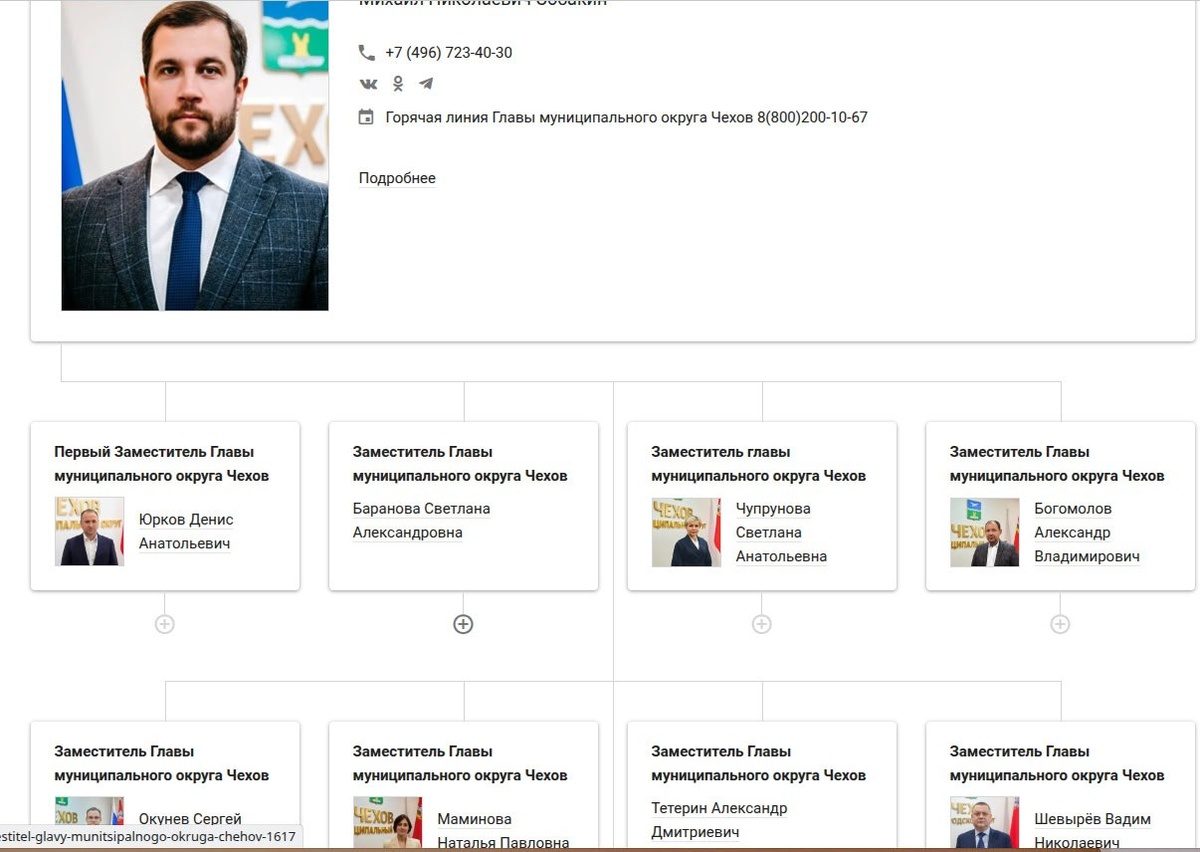Viewport: 1200px width, 852px height.
Task: Click the large portrait photo of the Head
Action: coord(195,155)
